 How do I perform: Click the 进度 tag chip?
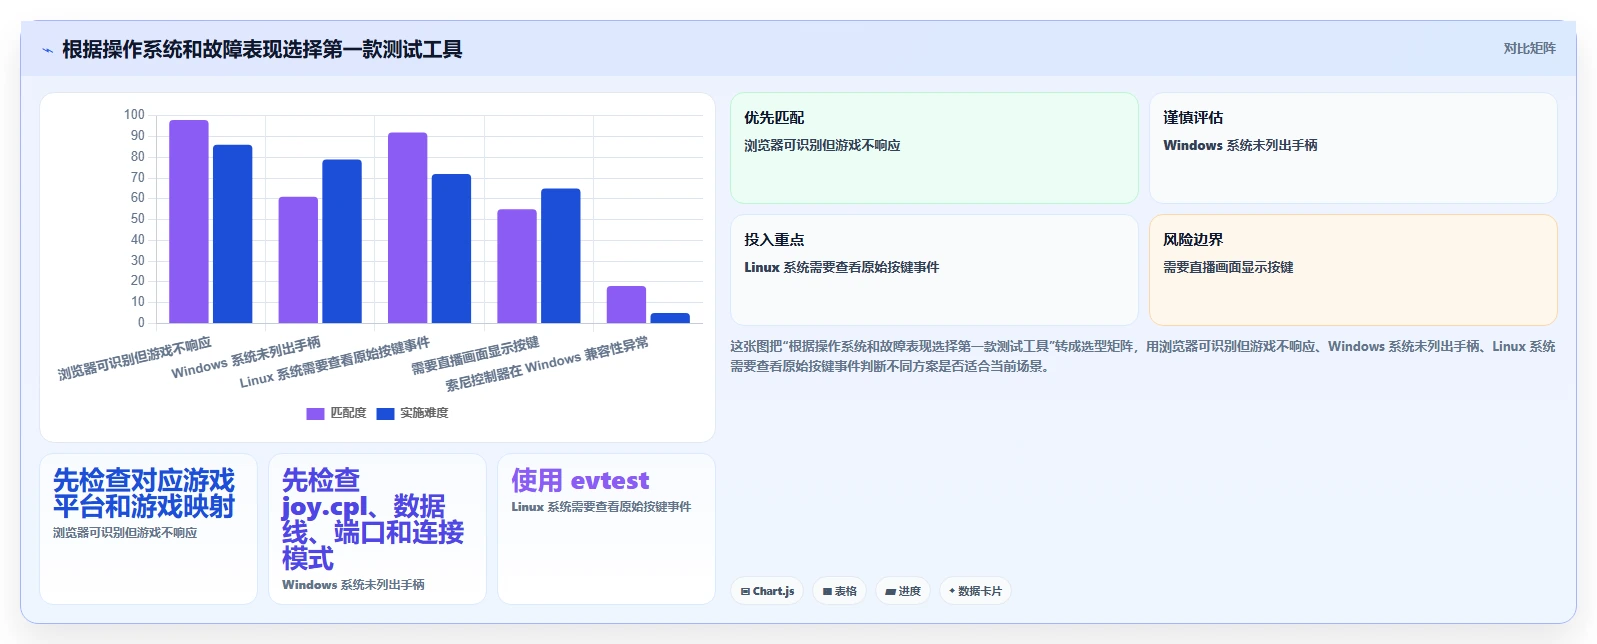coord(902,591)
